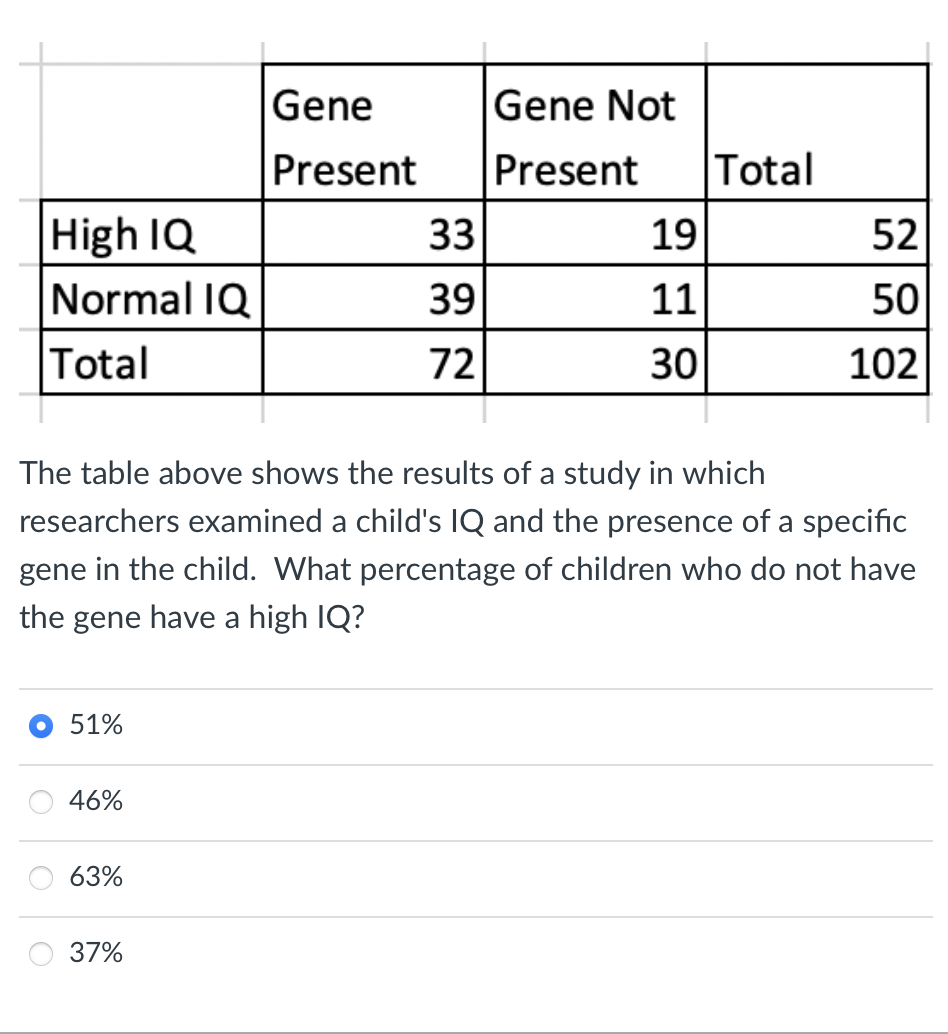This screenshot has height=1034, width=948.
Task: Click the cell containing 102
Action: coord(890,363)
